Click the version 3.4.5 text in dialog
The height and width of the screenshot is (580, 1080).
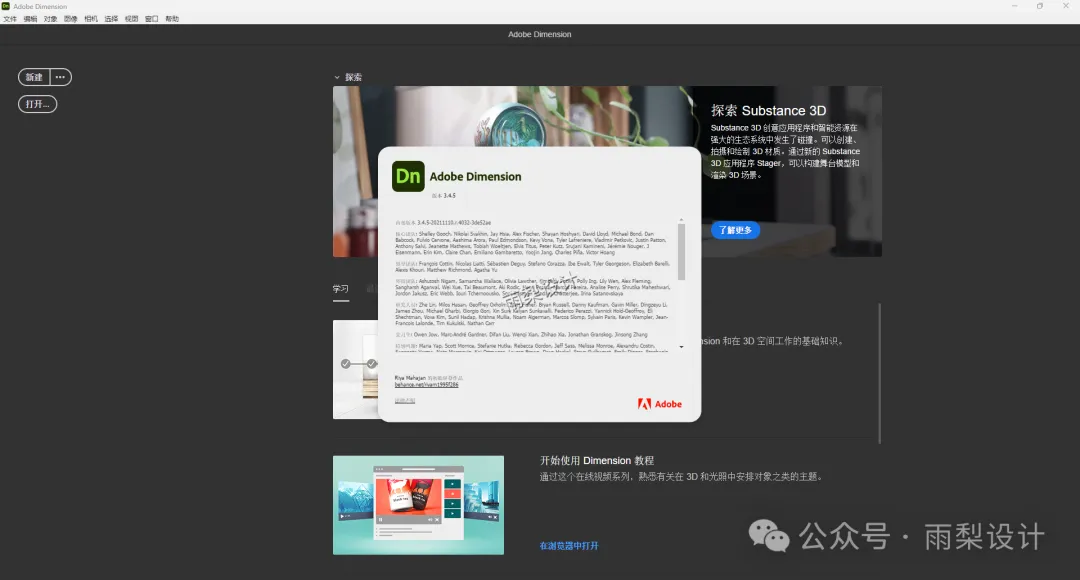pyautogui.click(x=444, y=196)
